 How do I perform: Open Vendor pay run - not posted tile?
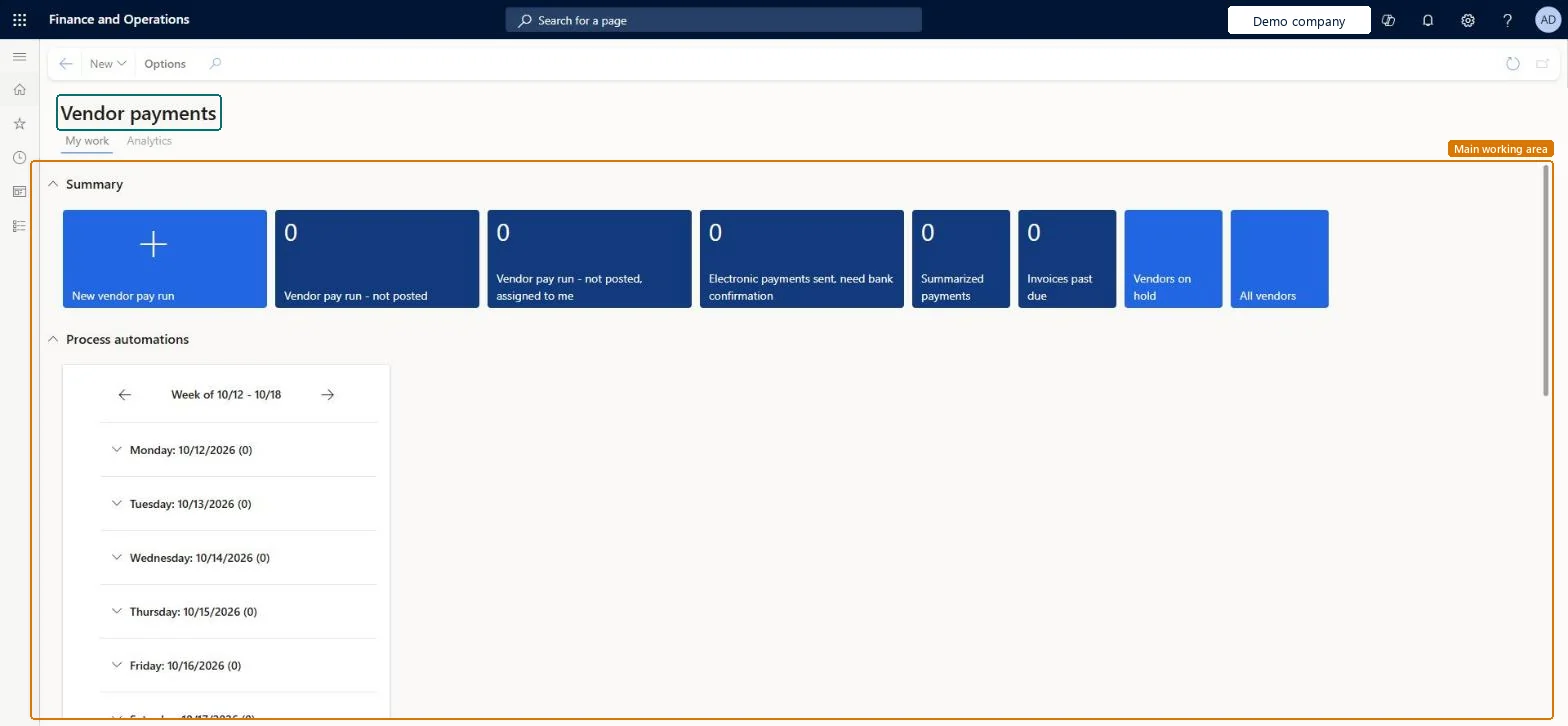[x=377, y=259]
